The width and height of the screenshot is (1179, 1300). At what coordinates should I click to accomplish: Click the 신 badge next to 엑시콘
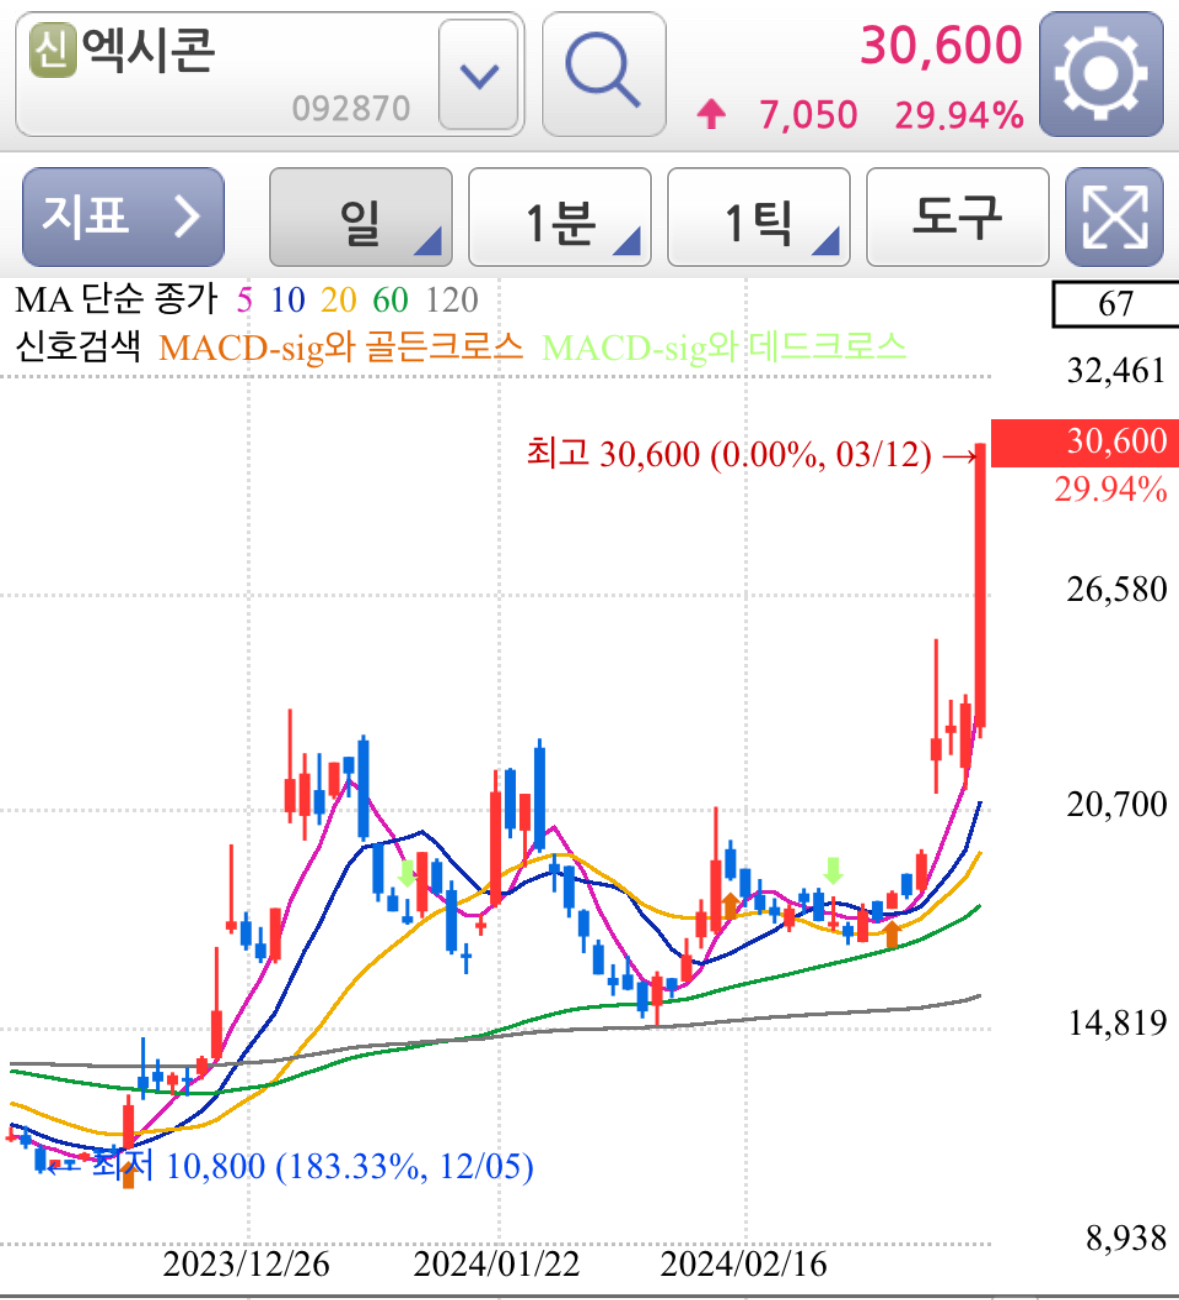point(52,48)
